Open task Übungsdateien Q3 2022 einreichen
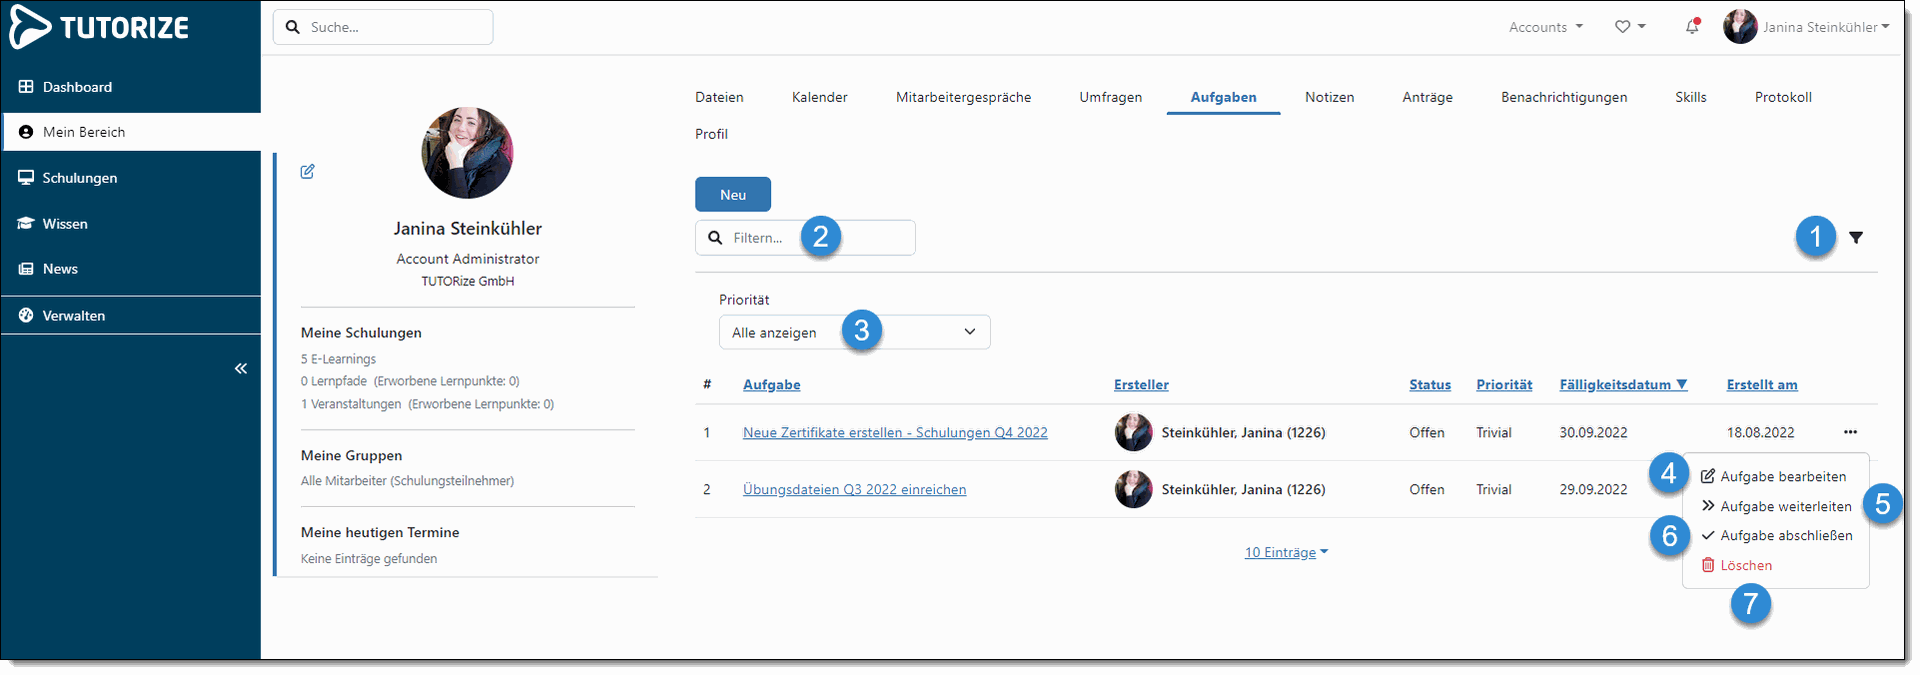 click(x=854, y=490)
